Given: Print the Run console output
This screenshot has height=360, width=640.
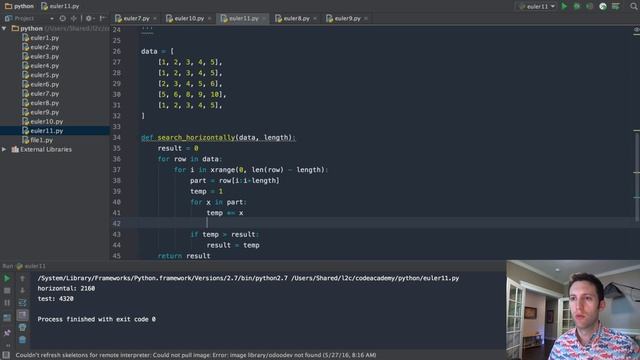Looking at the screenshot, I should point(22,327).
